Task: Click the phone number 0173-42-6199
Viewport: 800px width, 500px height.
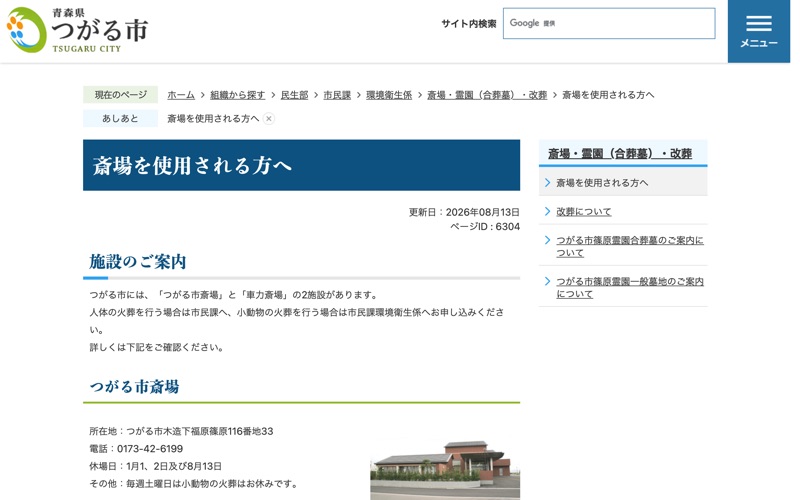Action: tap(150, 449)
